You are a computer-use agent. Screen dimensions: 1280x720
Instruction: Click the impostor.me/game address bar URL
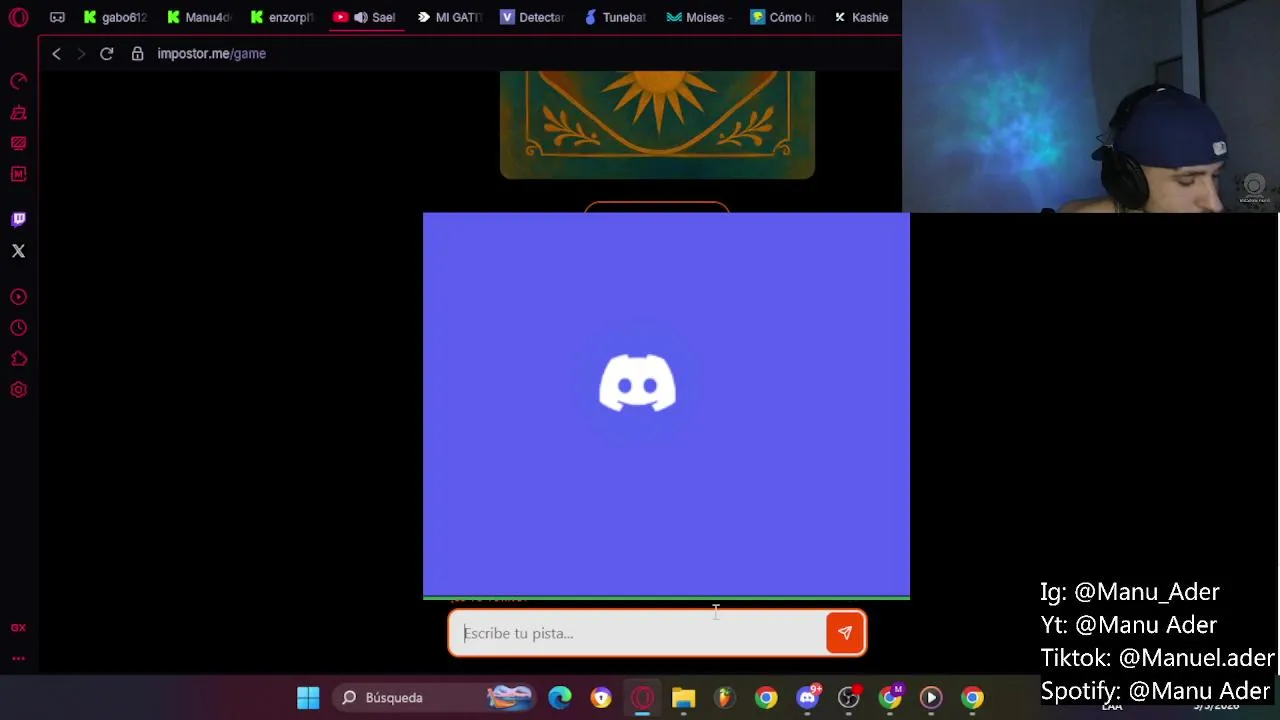211,54
